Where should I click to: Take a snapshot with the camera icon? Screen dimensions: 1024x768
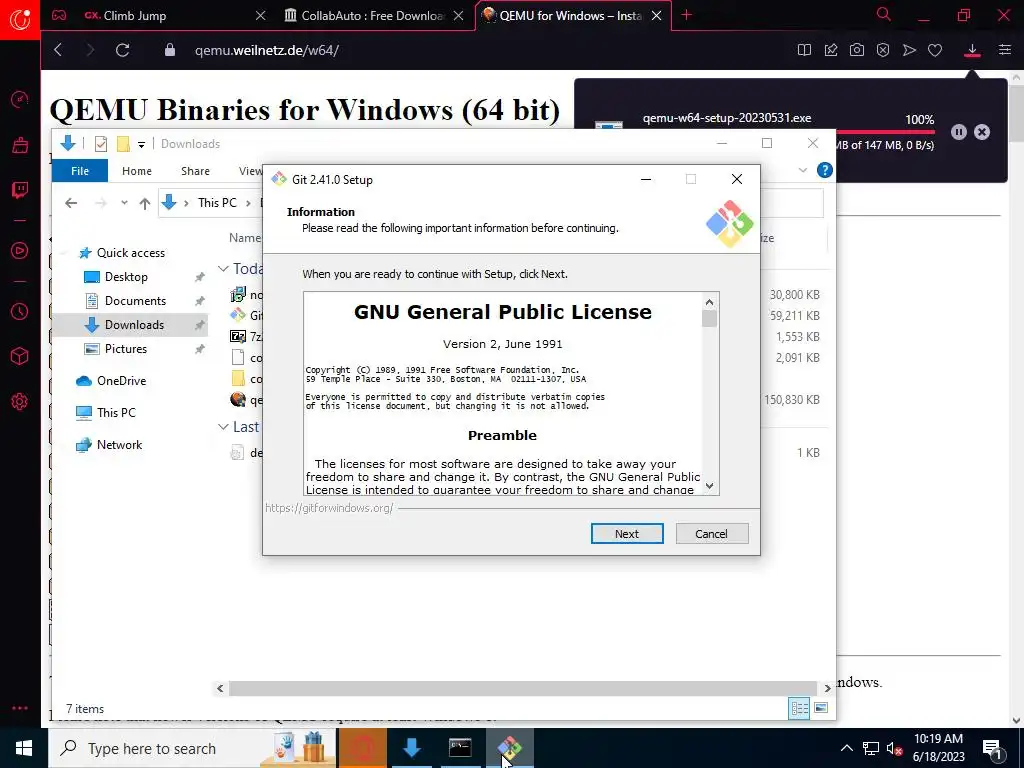(x=857, y=50)
